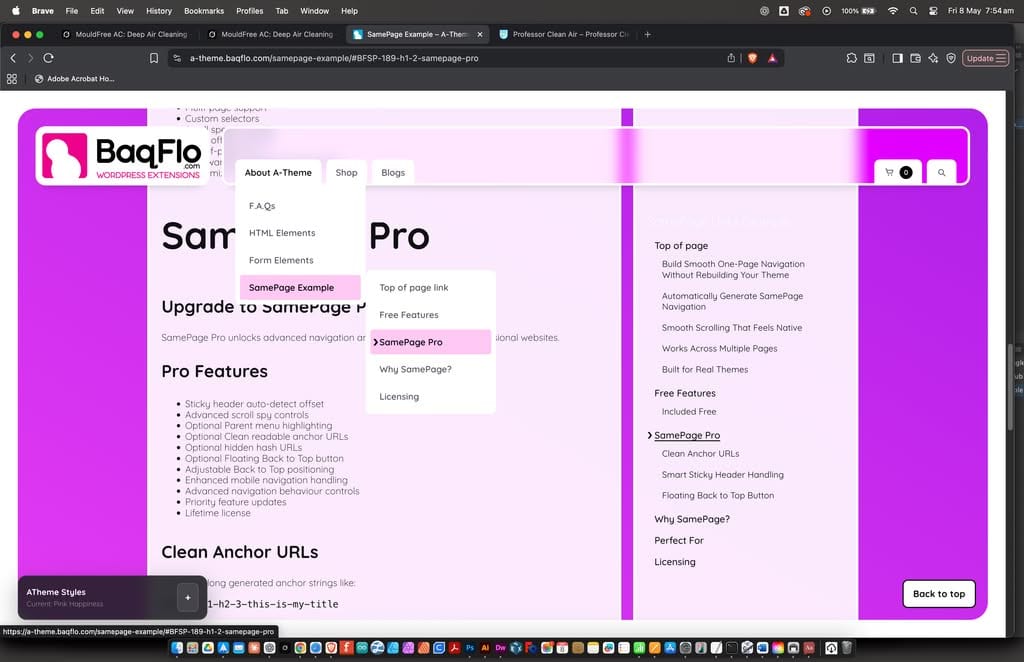Open macOS Spotlight search in menu bar
This screenshot has width=1024, height=662.
click(x=913, y=10)
